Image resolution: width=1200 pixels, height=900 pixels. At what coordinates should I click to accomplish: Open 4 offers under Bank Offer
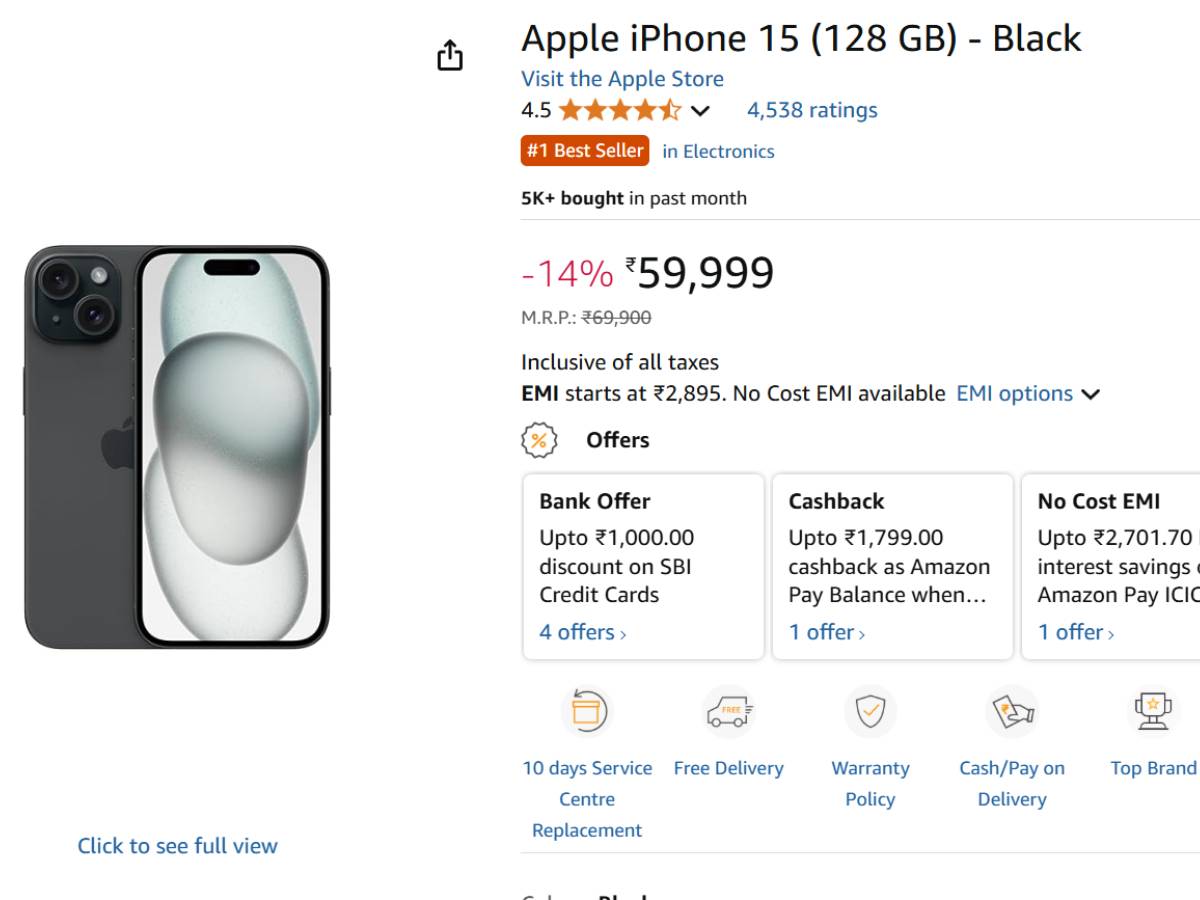(x=582, y=632)
